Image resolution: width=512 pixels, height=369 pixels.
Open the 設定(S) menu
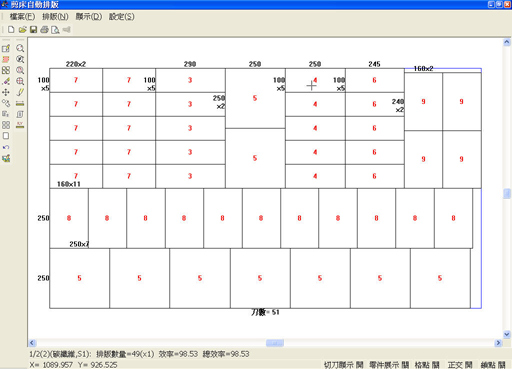pos(122,17)
